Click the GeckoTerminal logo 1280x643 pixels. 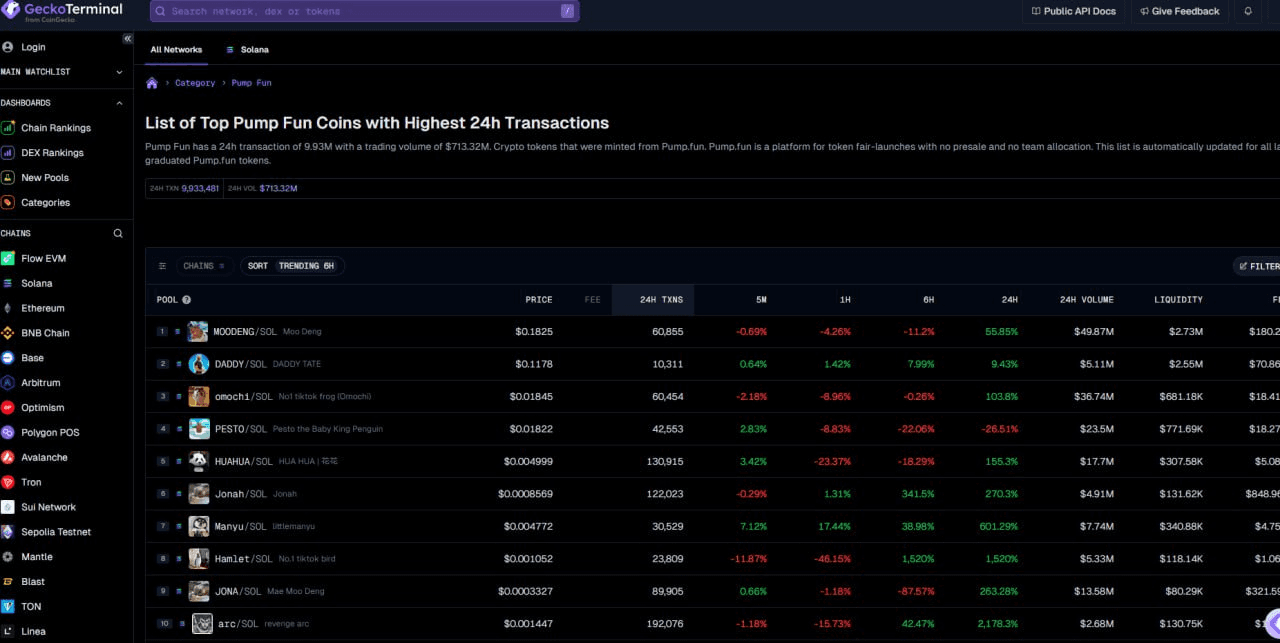(x=62, y=11)
